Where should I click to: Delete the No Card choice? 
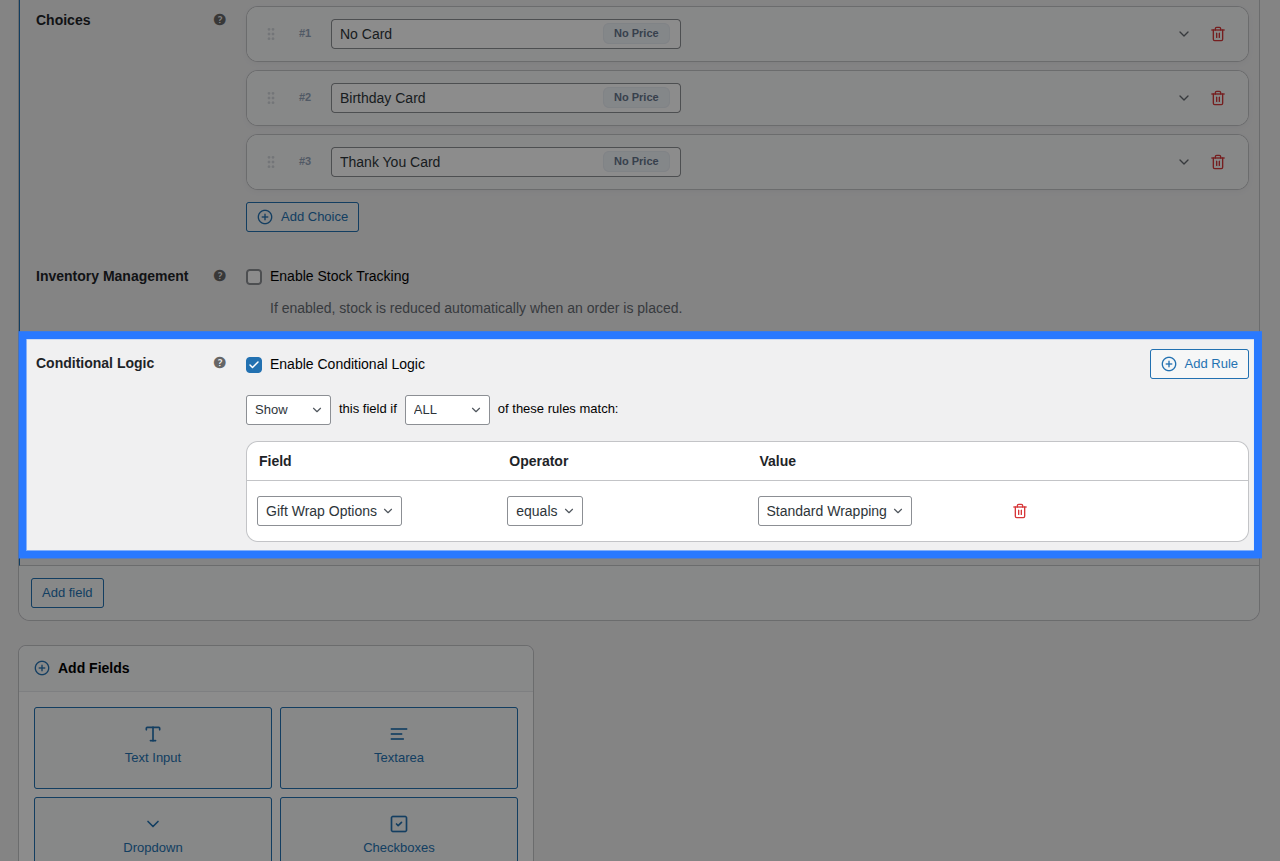(1218, 34)
